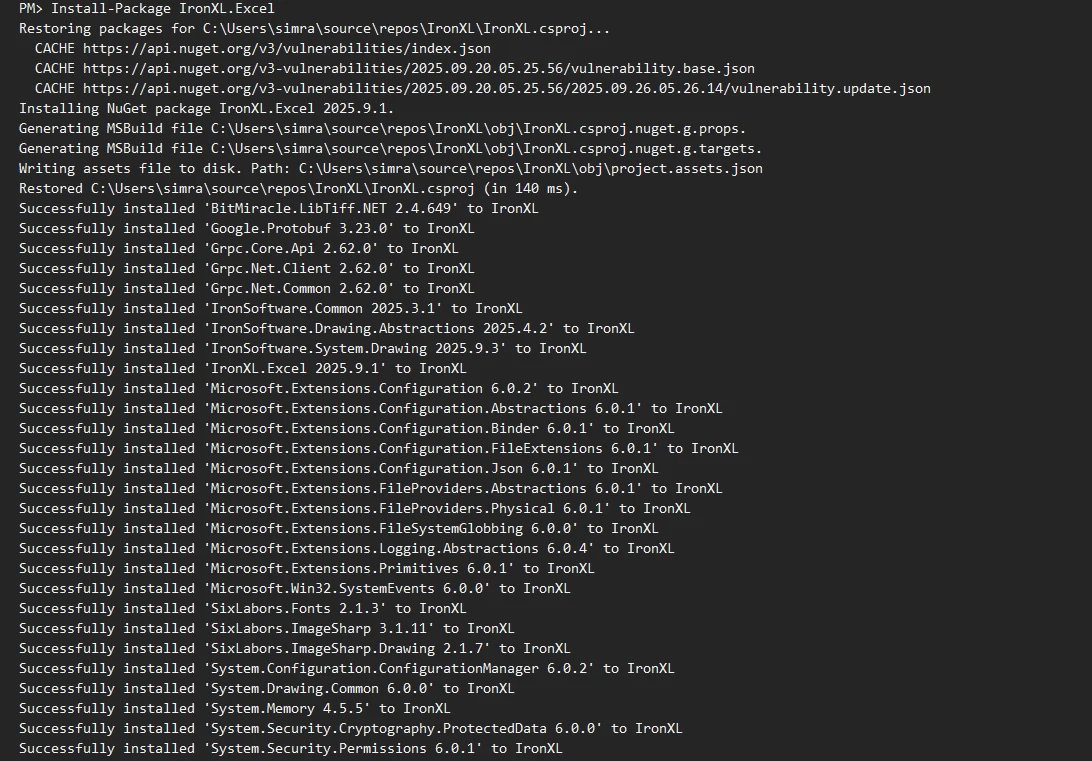Click the 'Installing NuGet package IronXL.Excel 2025.9.1' line
The height and width of the screenshot is (761, 1092).
[206, 108]
